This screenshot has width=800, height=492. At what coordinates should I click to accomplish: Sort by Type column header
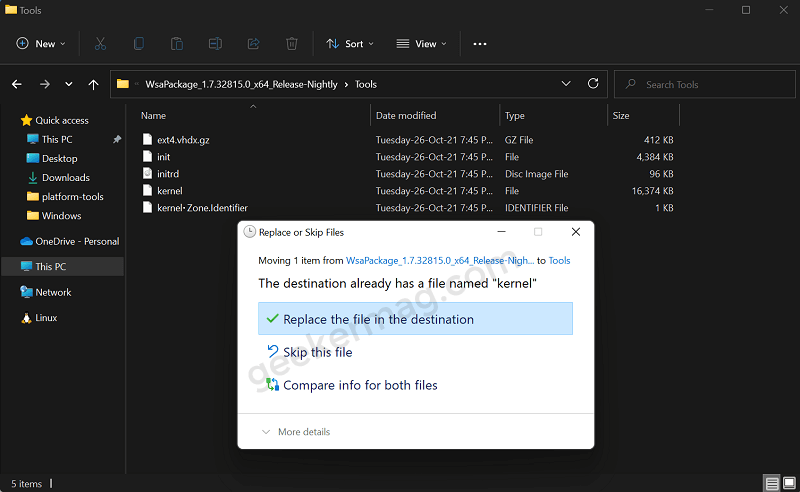tap(515, 116)
